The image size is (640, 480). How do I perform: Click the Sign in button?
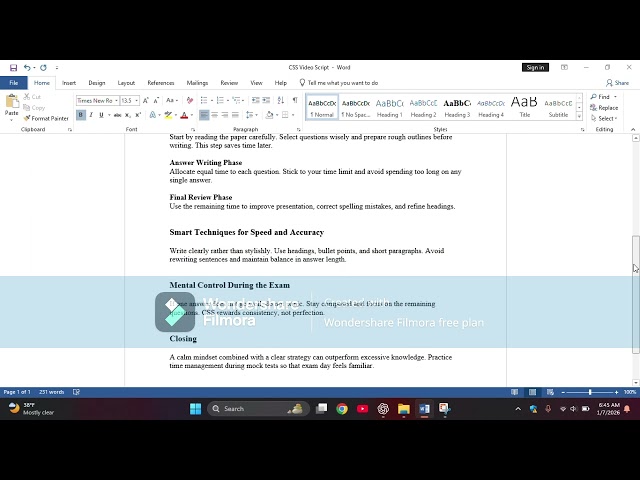pyautogui.click(x=535, y=67)
